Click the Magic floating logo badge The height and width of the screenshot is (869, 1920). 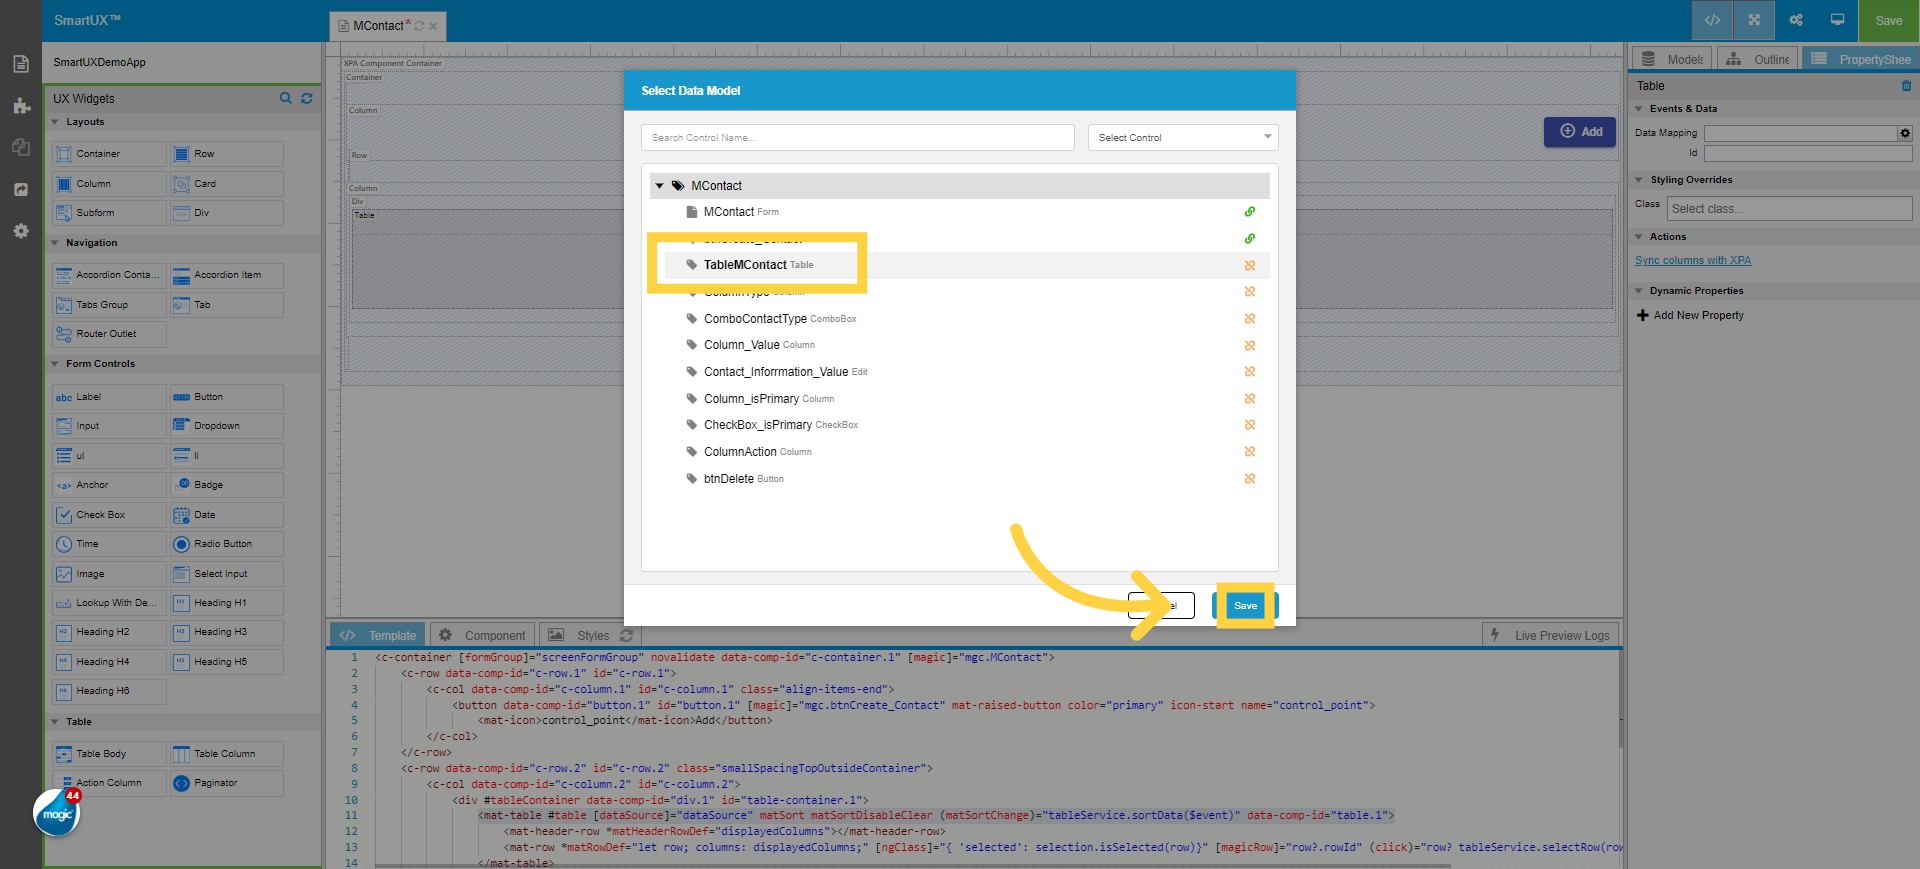[x=57, y=813]
